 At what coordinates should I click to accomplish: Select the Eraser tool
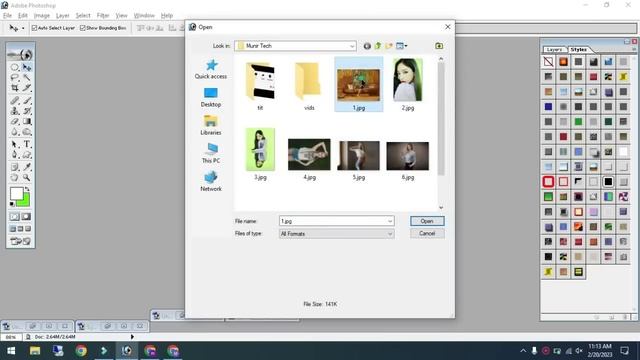15,122
